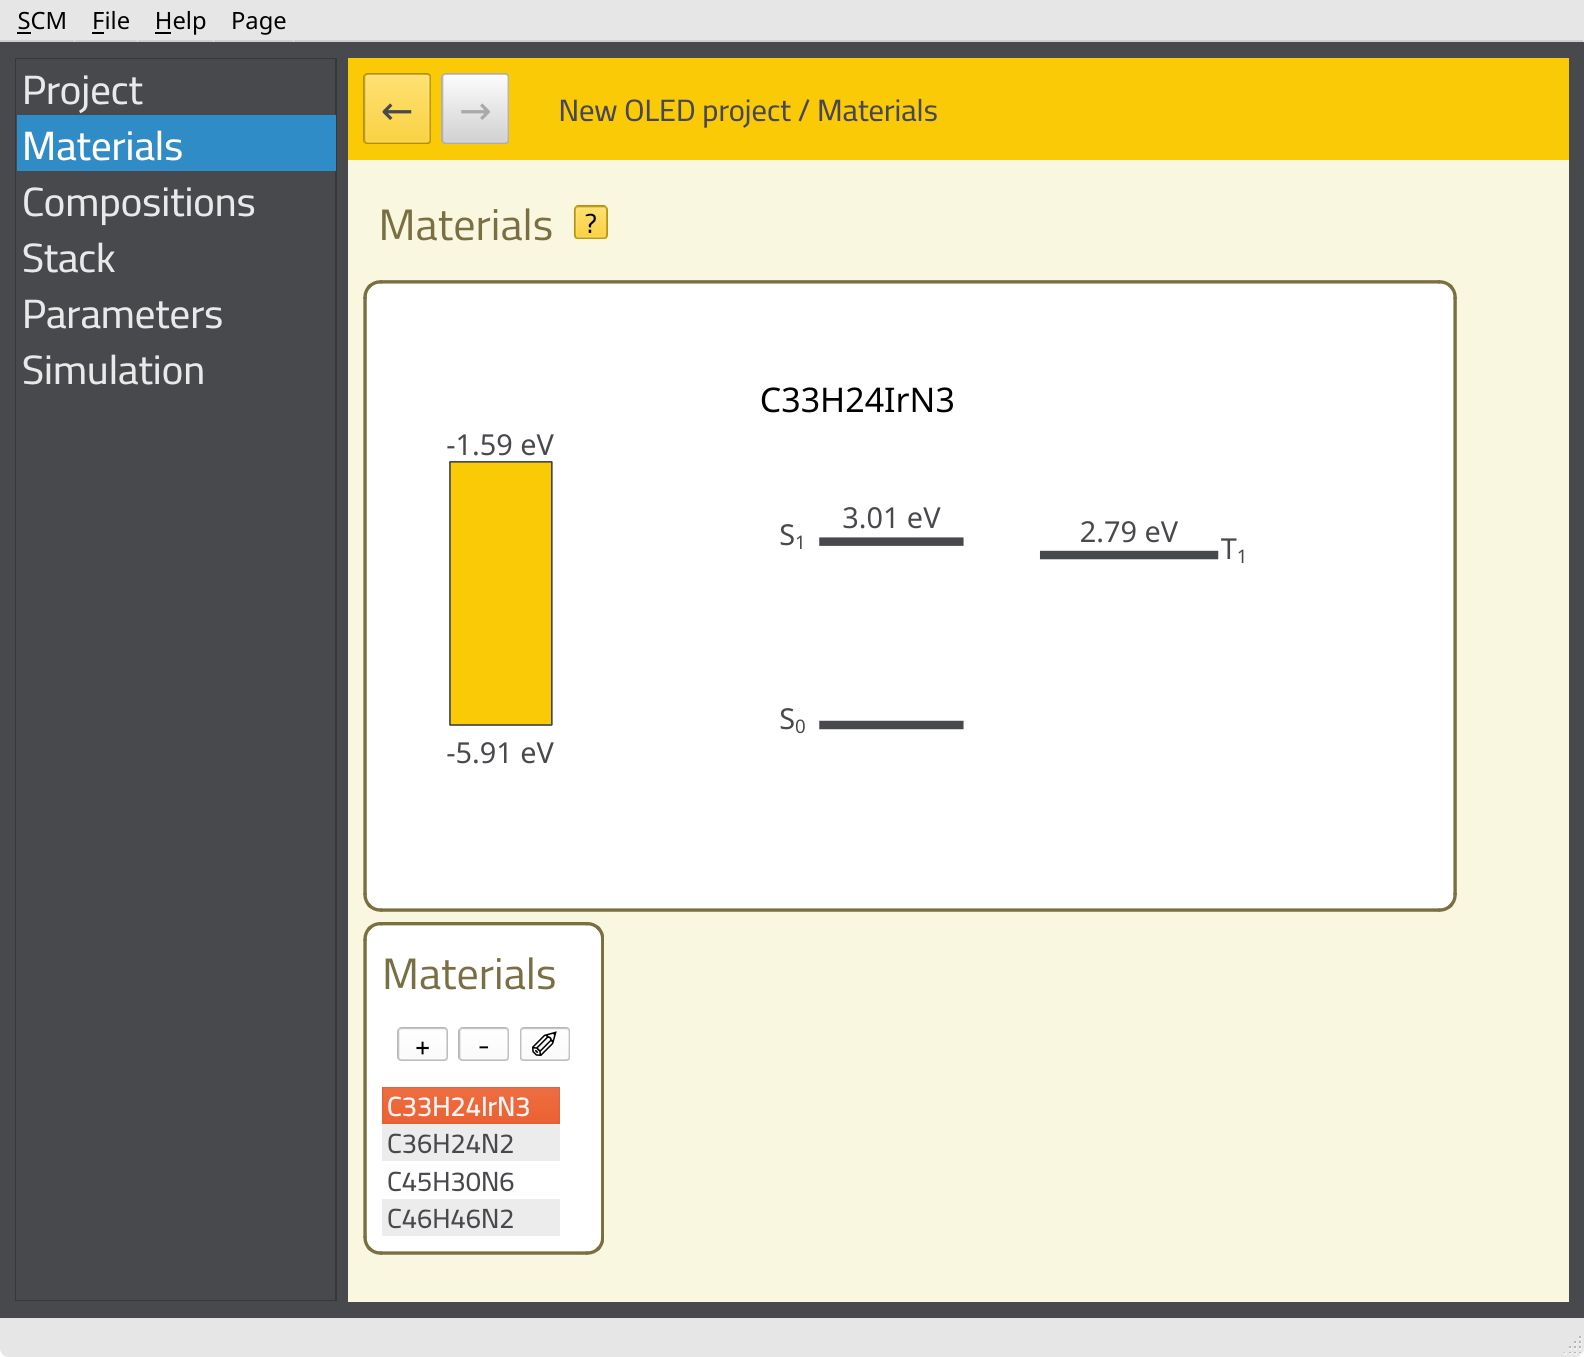The height and width of the screenshot is (1357, 1584).
Task: Open the Parameters page
Action: [122, 315]
